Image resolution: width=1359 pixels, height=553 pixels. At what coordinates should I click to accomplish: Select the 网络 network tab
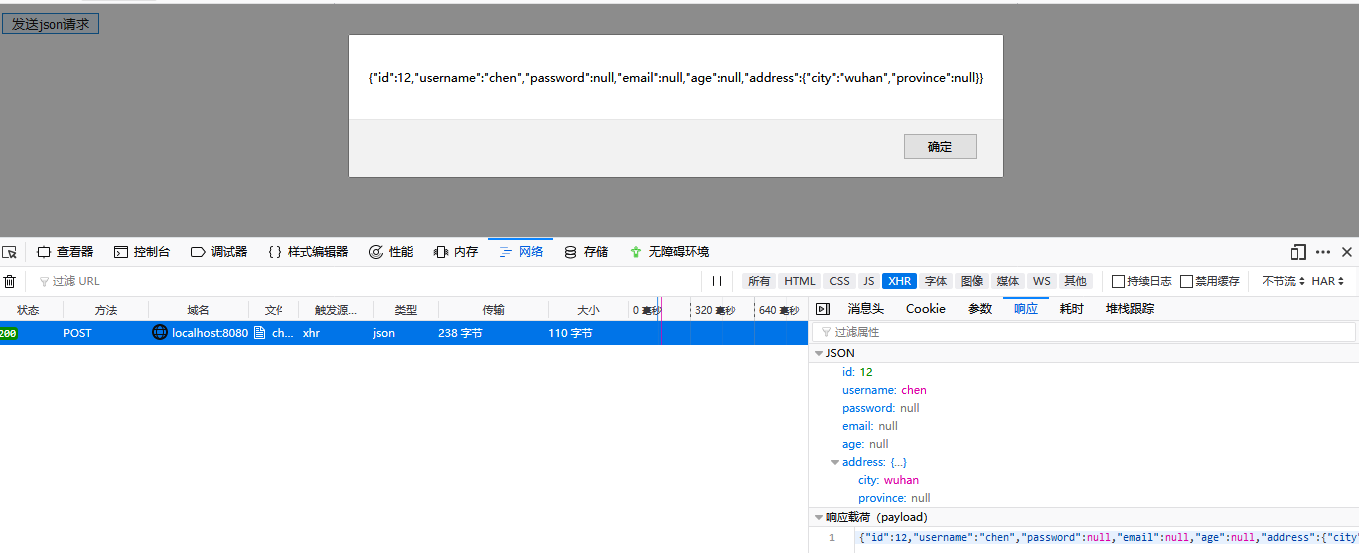pos(521,252)
